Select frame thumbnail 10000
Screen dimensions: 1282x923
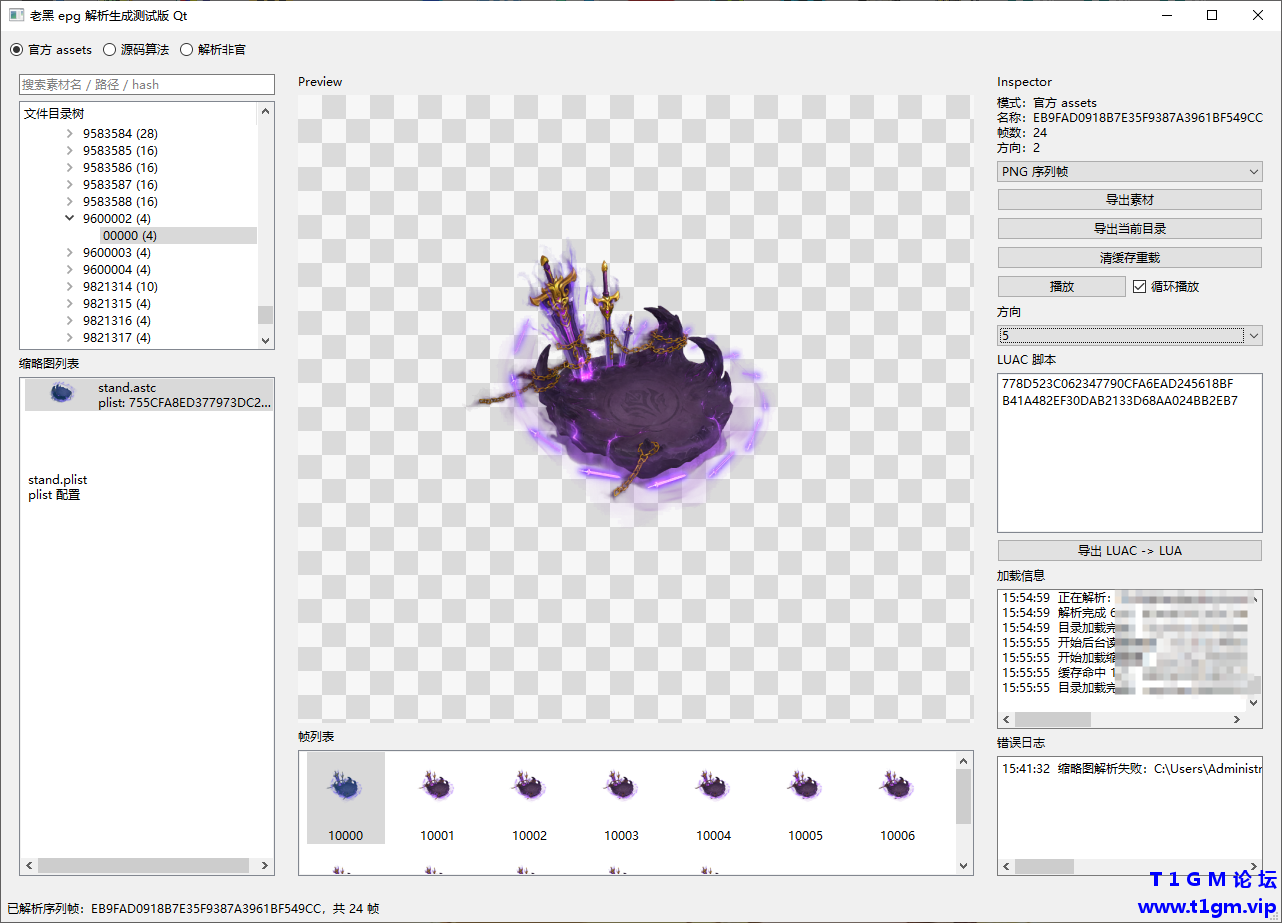coord(346,798)
